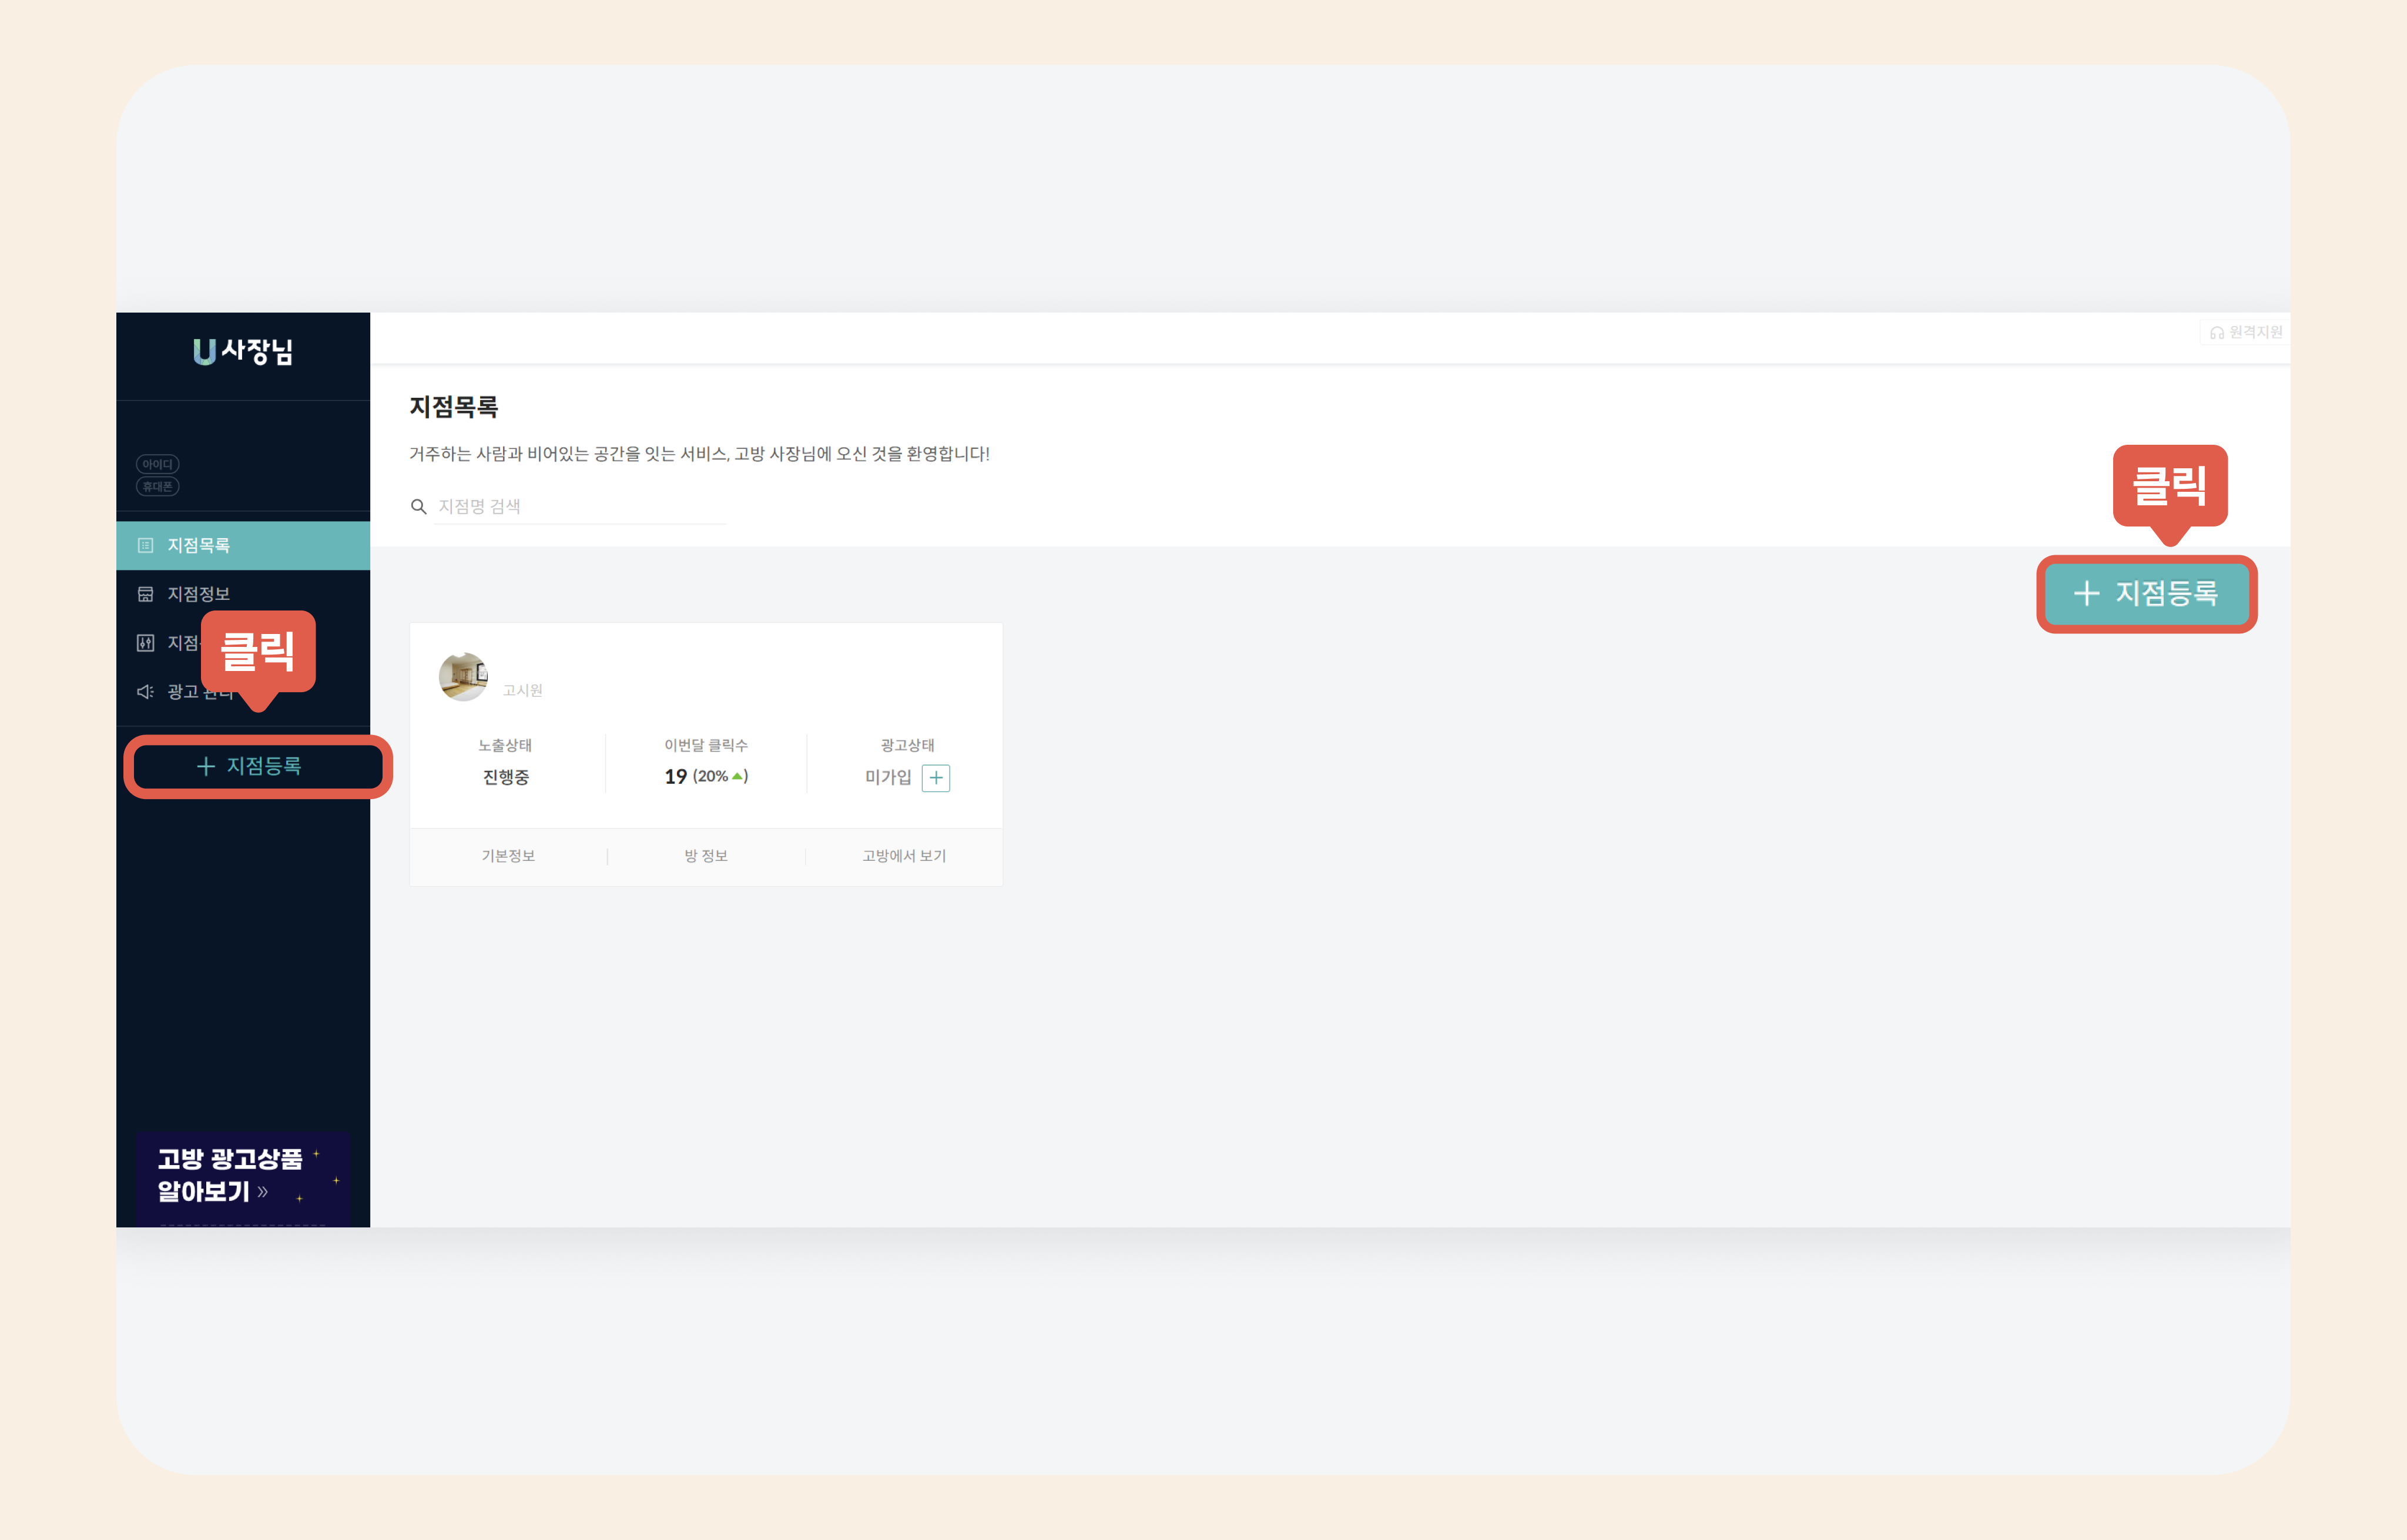Screen dimensions: 2407x1540
Task: Click the U 사장님 logo
Action: (243, 351)
